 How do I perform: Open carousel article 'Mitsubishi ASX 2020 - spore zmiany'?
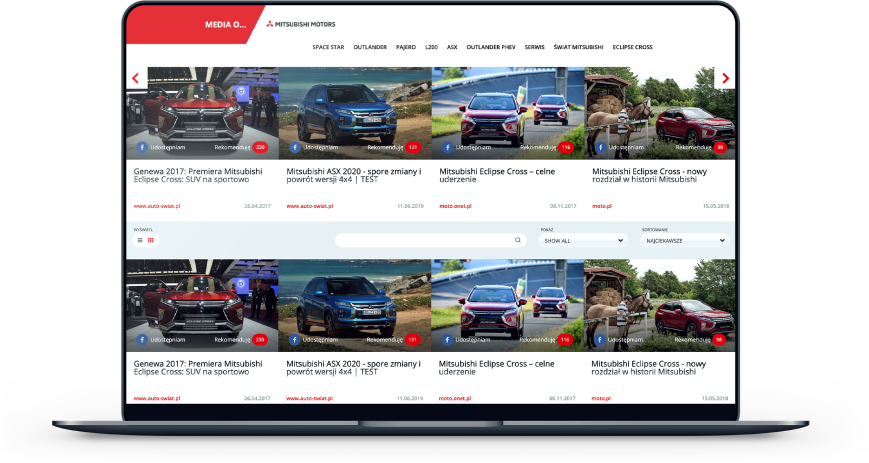click(x=354, y=175)
